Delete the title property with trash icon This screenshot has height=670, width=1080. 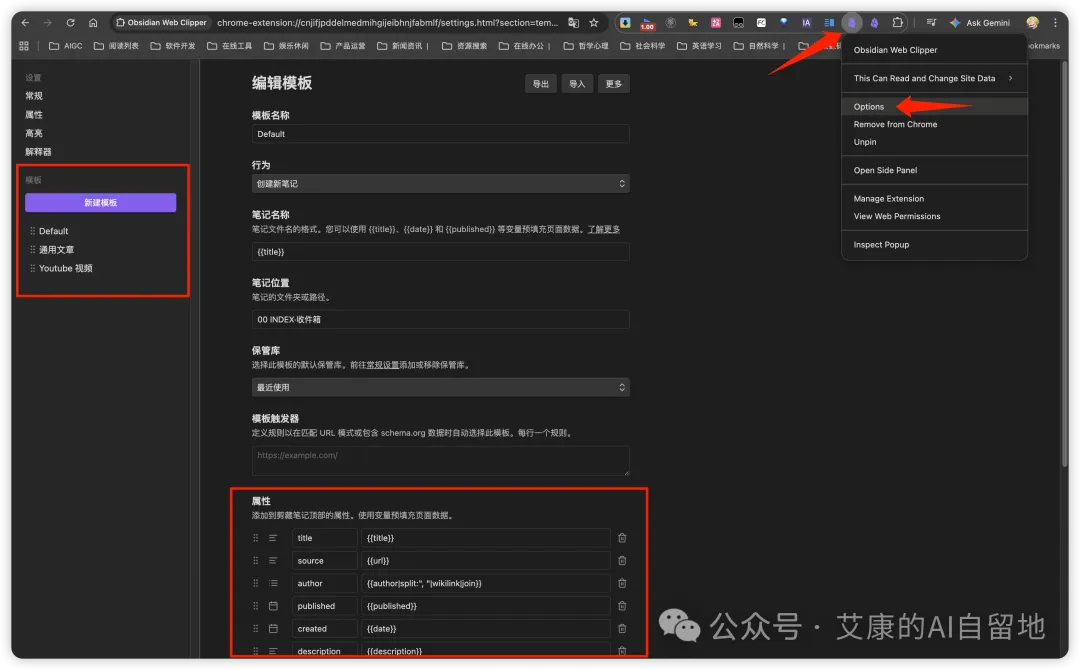click(622, 538)
